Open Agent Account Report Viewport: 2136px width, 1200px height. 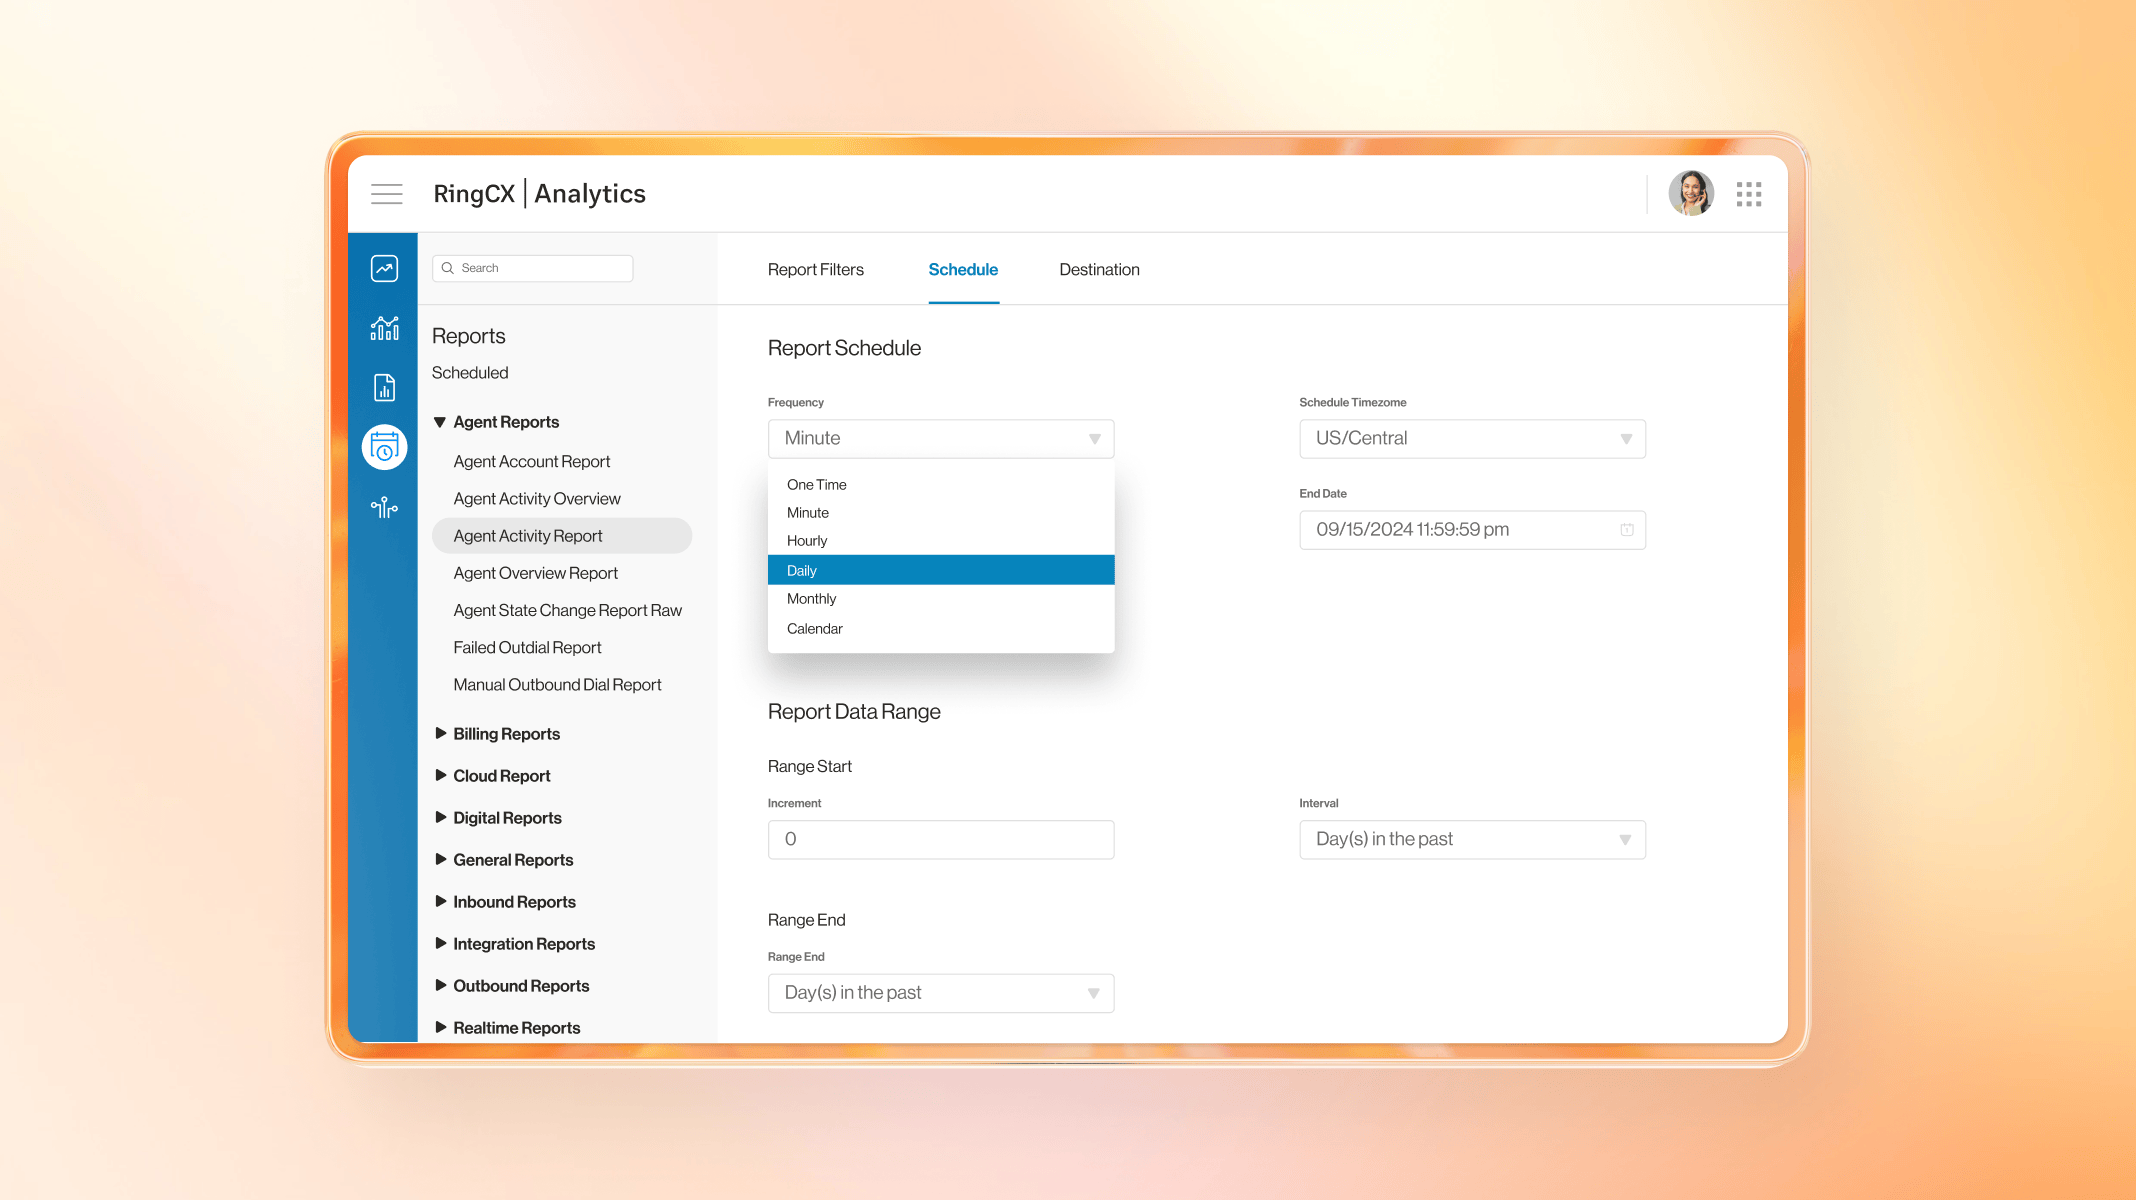pos(531,462)
